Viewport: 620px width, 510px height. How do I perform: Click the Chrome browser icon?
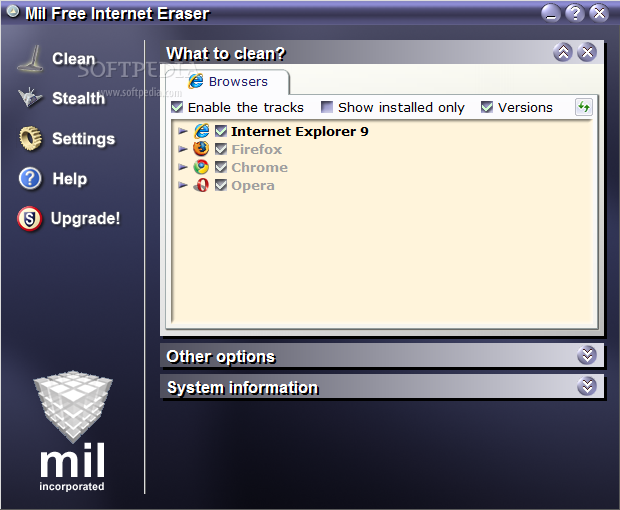point(201,167)
